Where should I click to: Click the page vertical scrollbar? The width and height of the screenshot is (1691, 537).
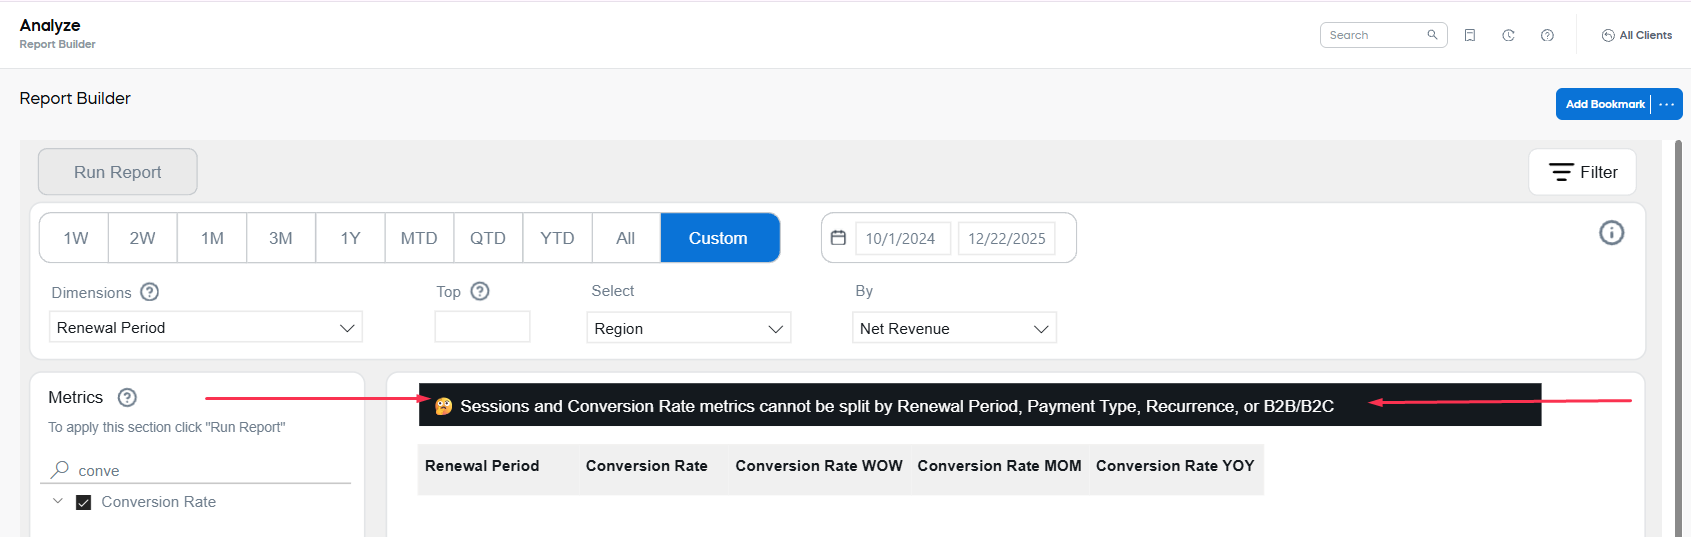[1679, 338]
